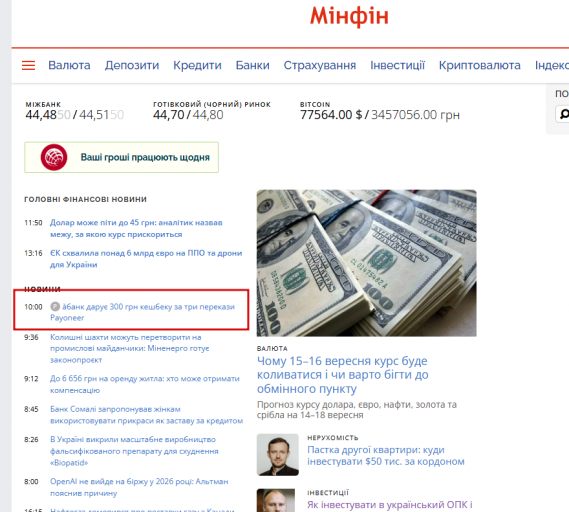Open the news OpenAI не вийде на біржу
569x512 pixels.
coord(139,487)
